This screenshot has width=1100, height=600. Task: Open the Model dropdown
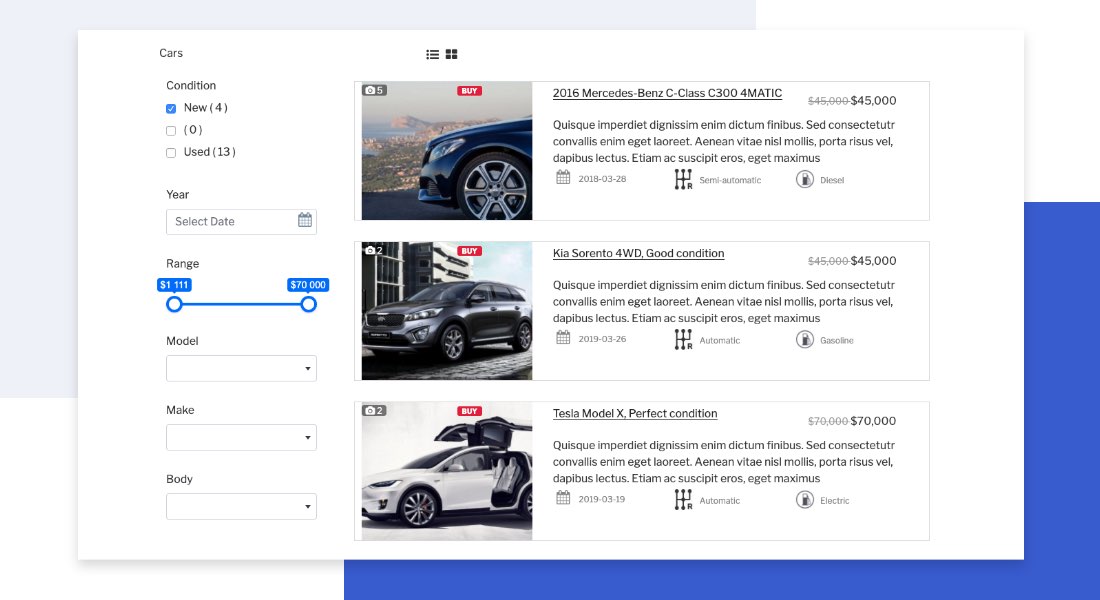[241, 368]
